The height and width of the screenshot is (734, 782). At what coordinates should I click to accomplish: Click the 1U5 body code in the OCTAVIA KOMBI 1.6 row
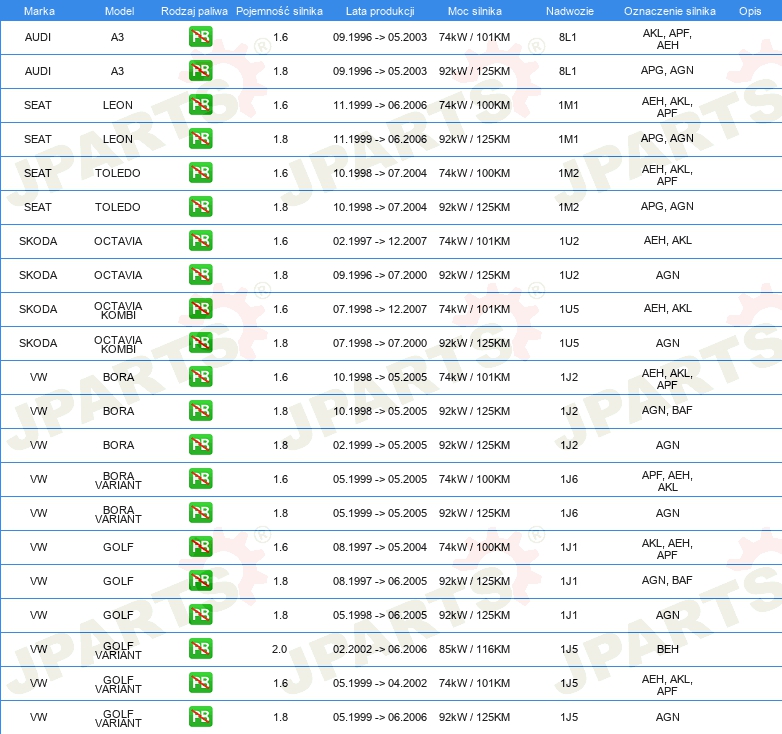569,309
